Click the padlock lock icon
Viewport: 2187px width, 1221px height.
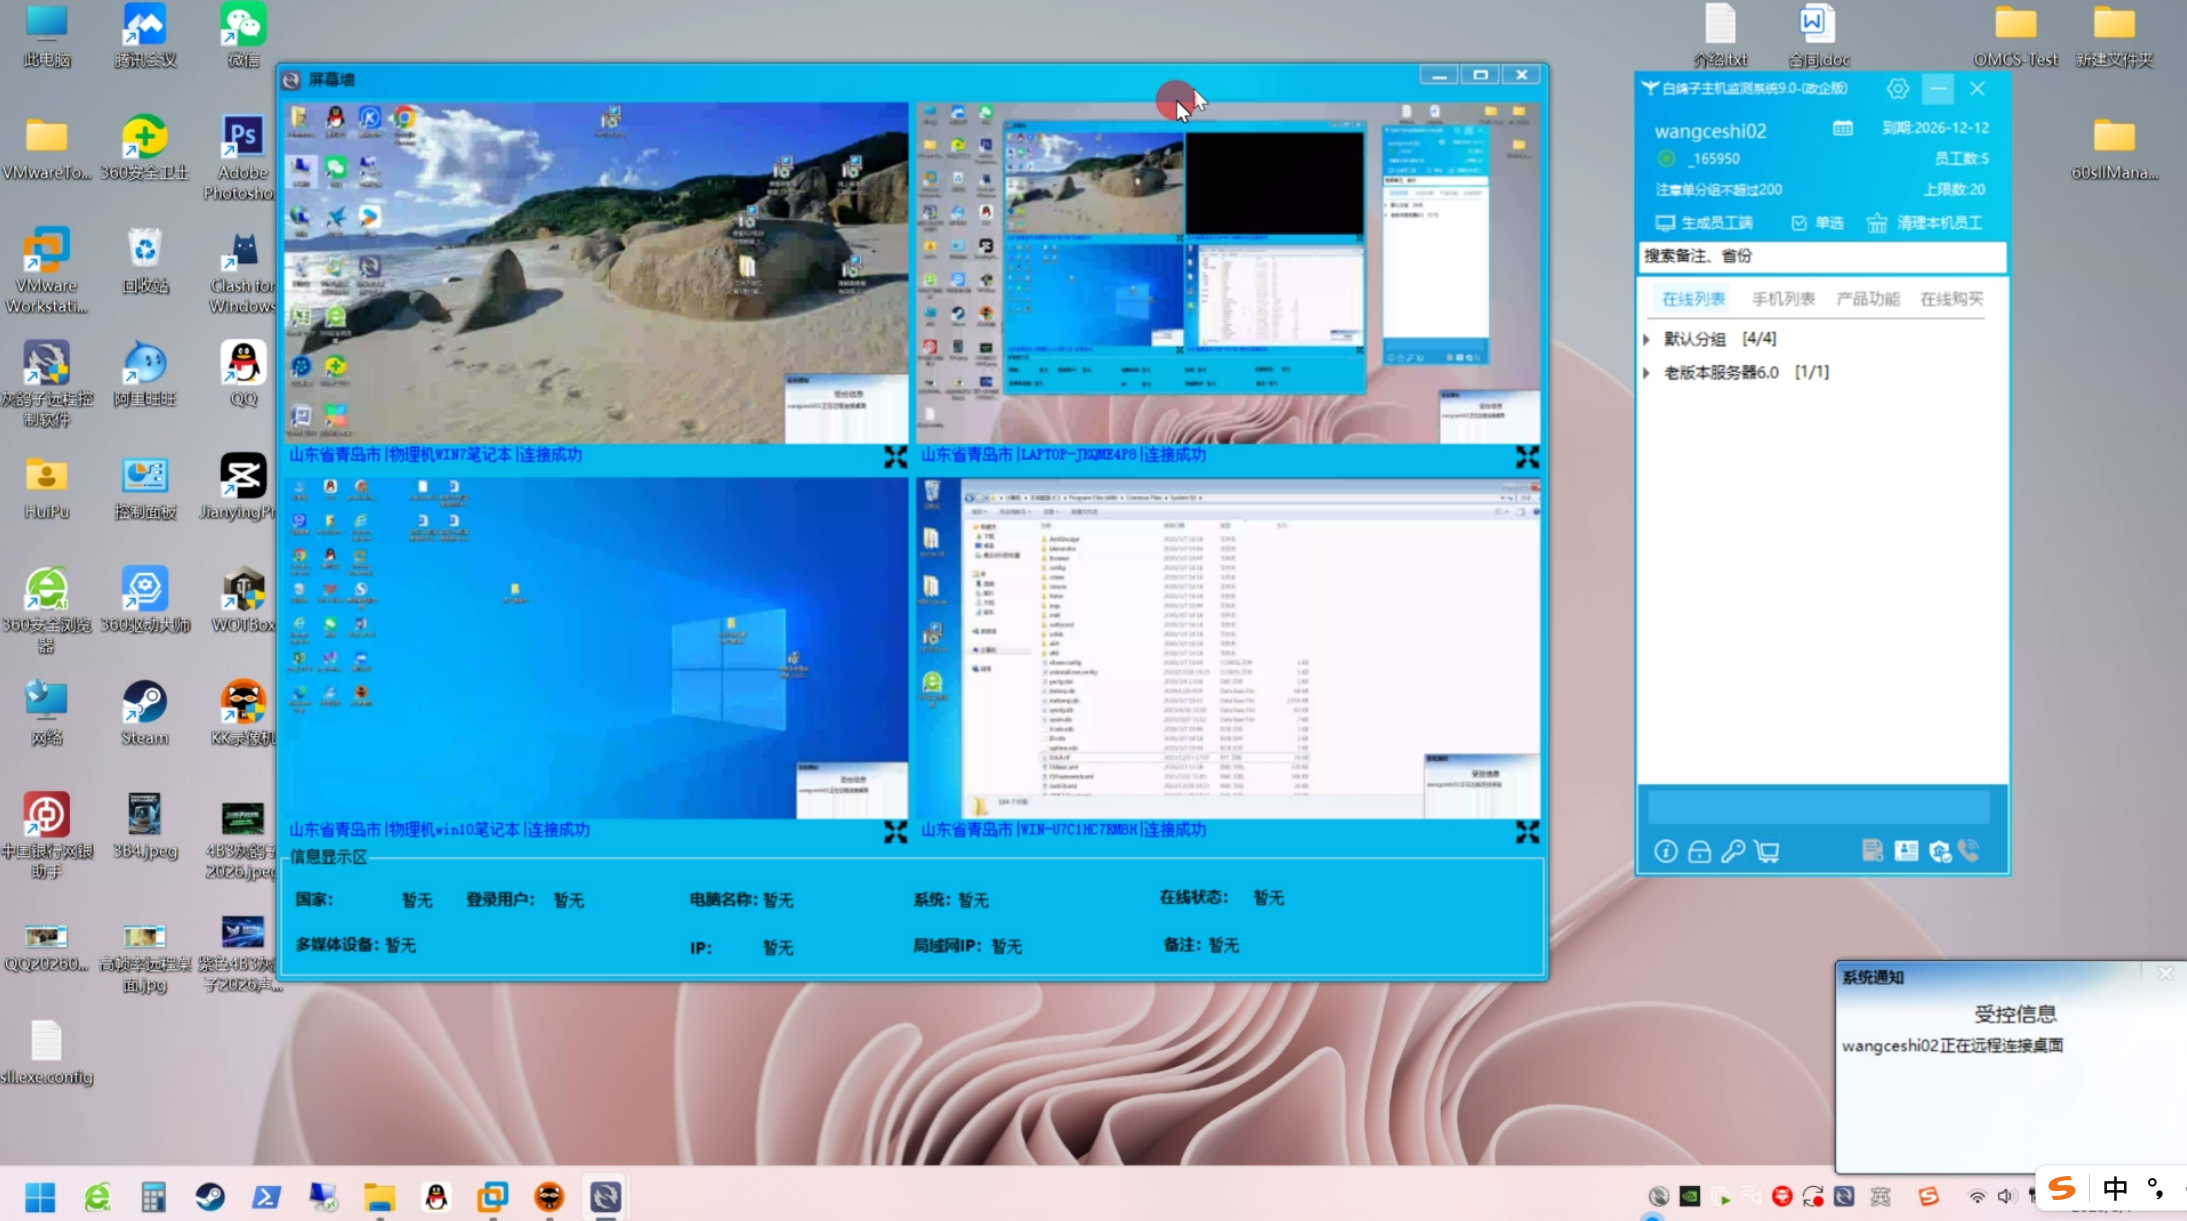(1699, 851)
